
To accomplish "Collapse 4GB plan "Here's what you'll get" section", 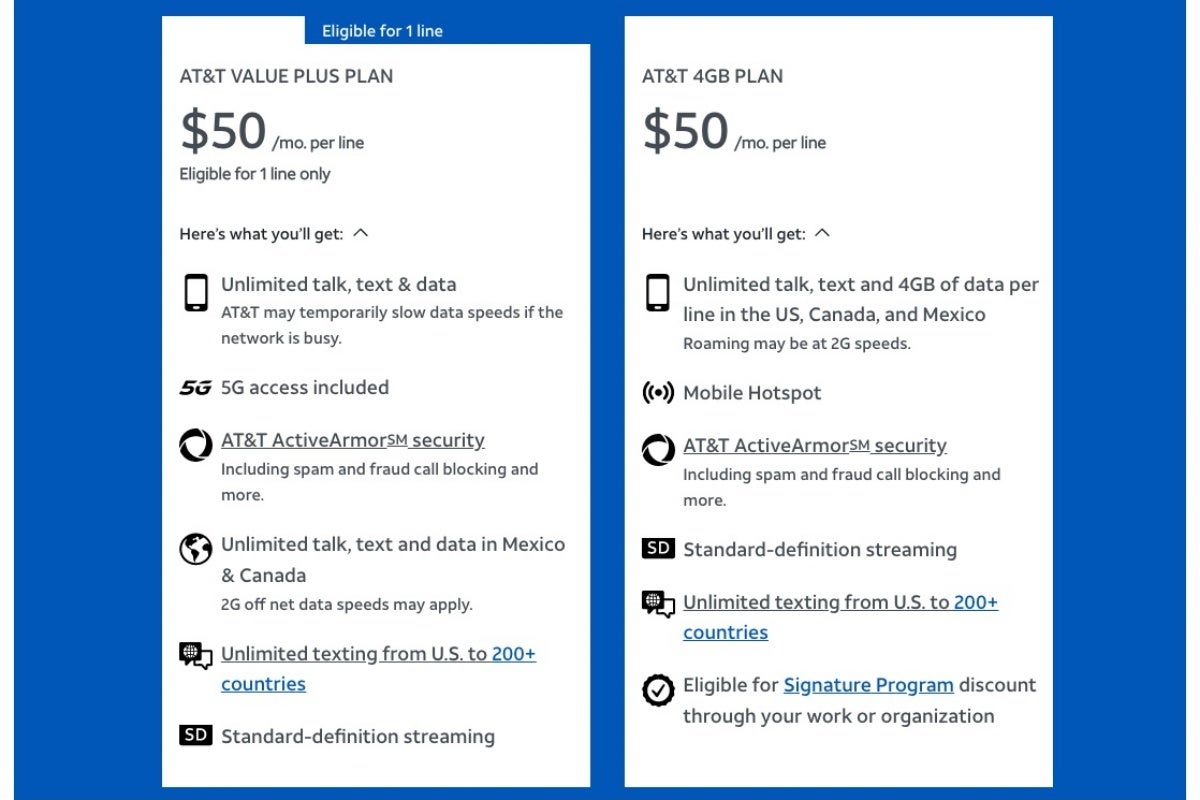I will (823, 233).
